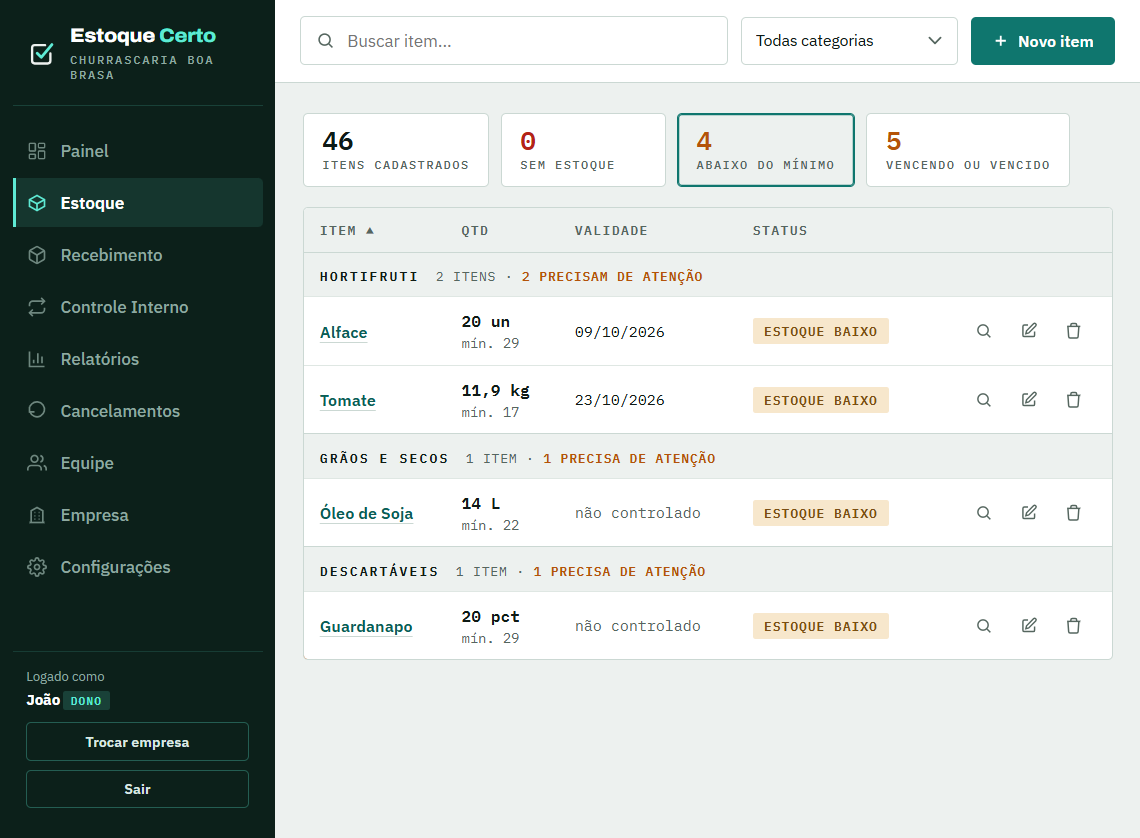Edit the Guardanapo item

(x=1029, y=626)
